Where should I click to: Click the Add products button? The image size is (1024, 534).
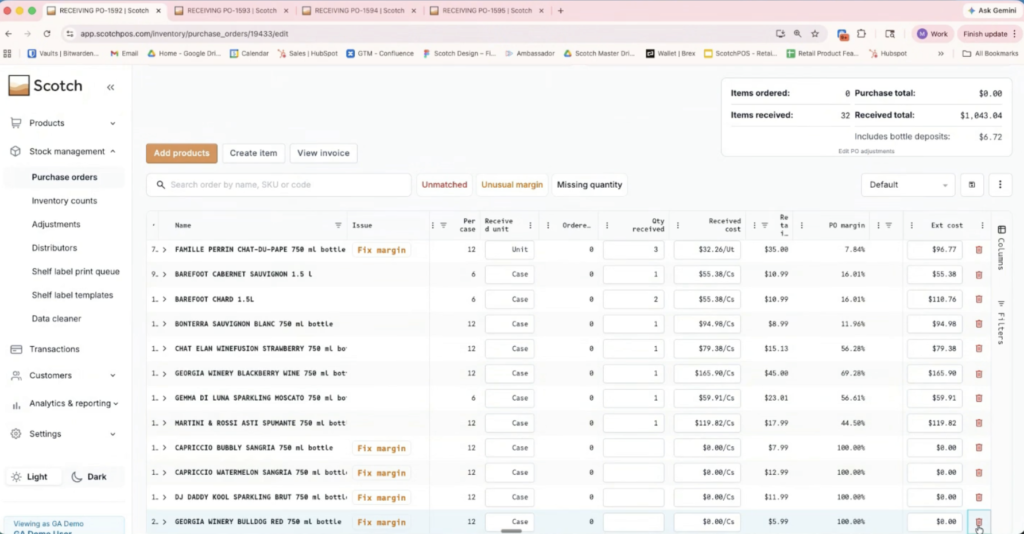click(182, 153)
